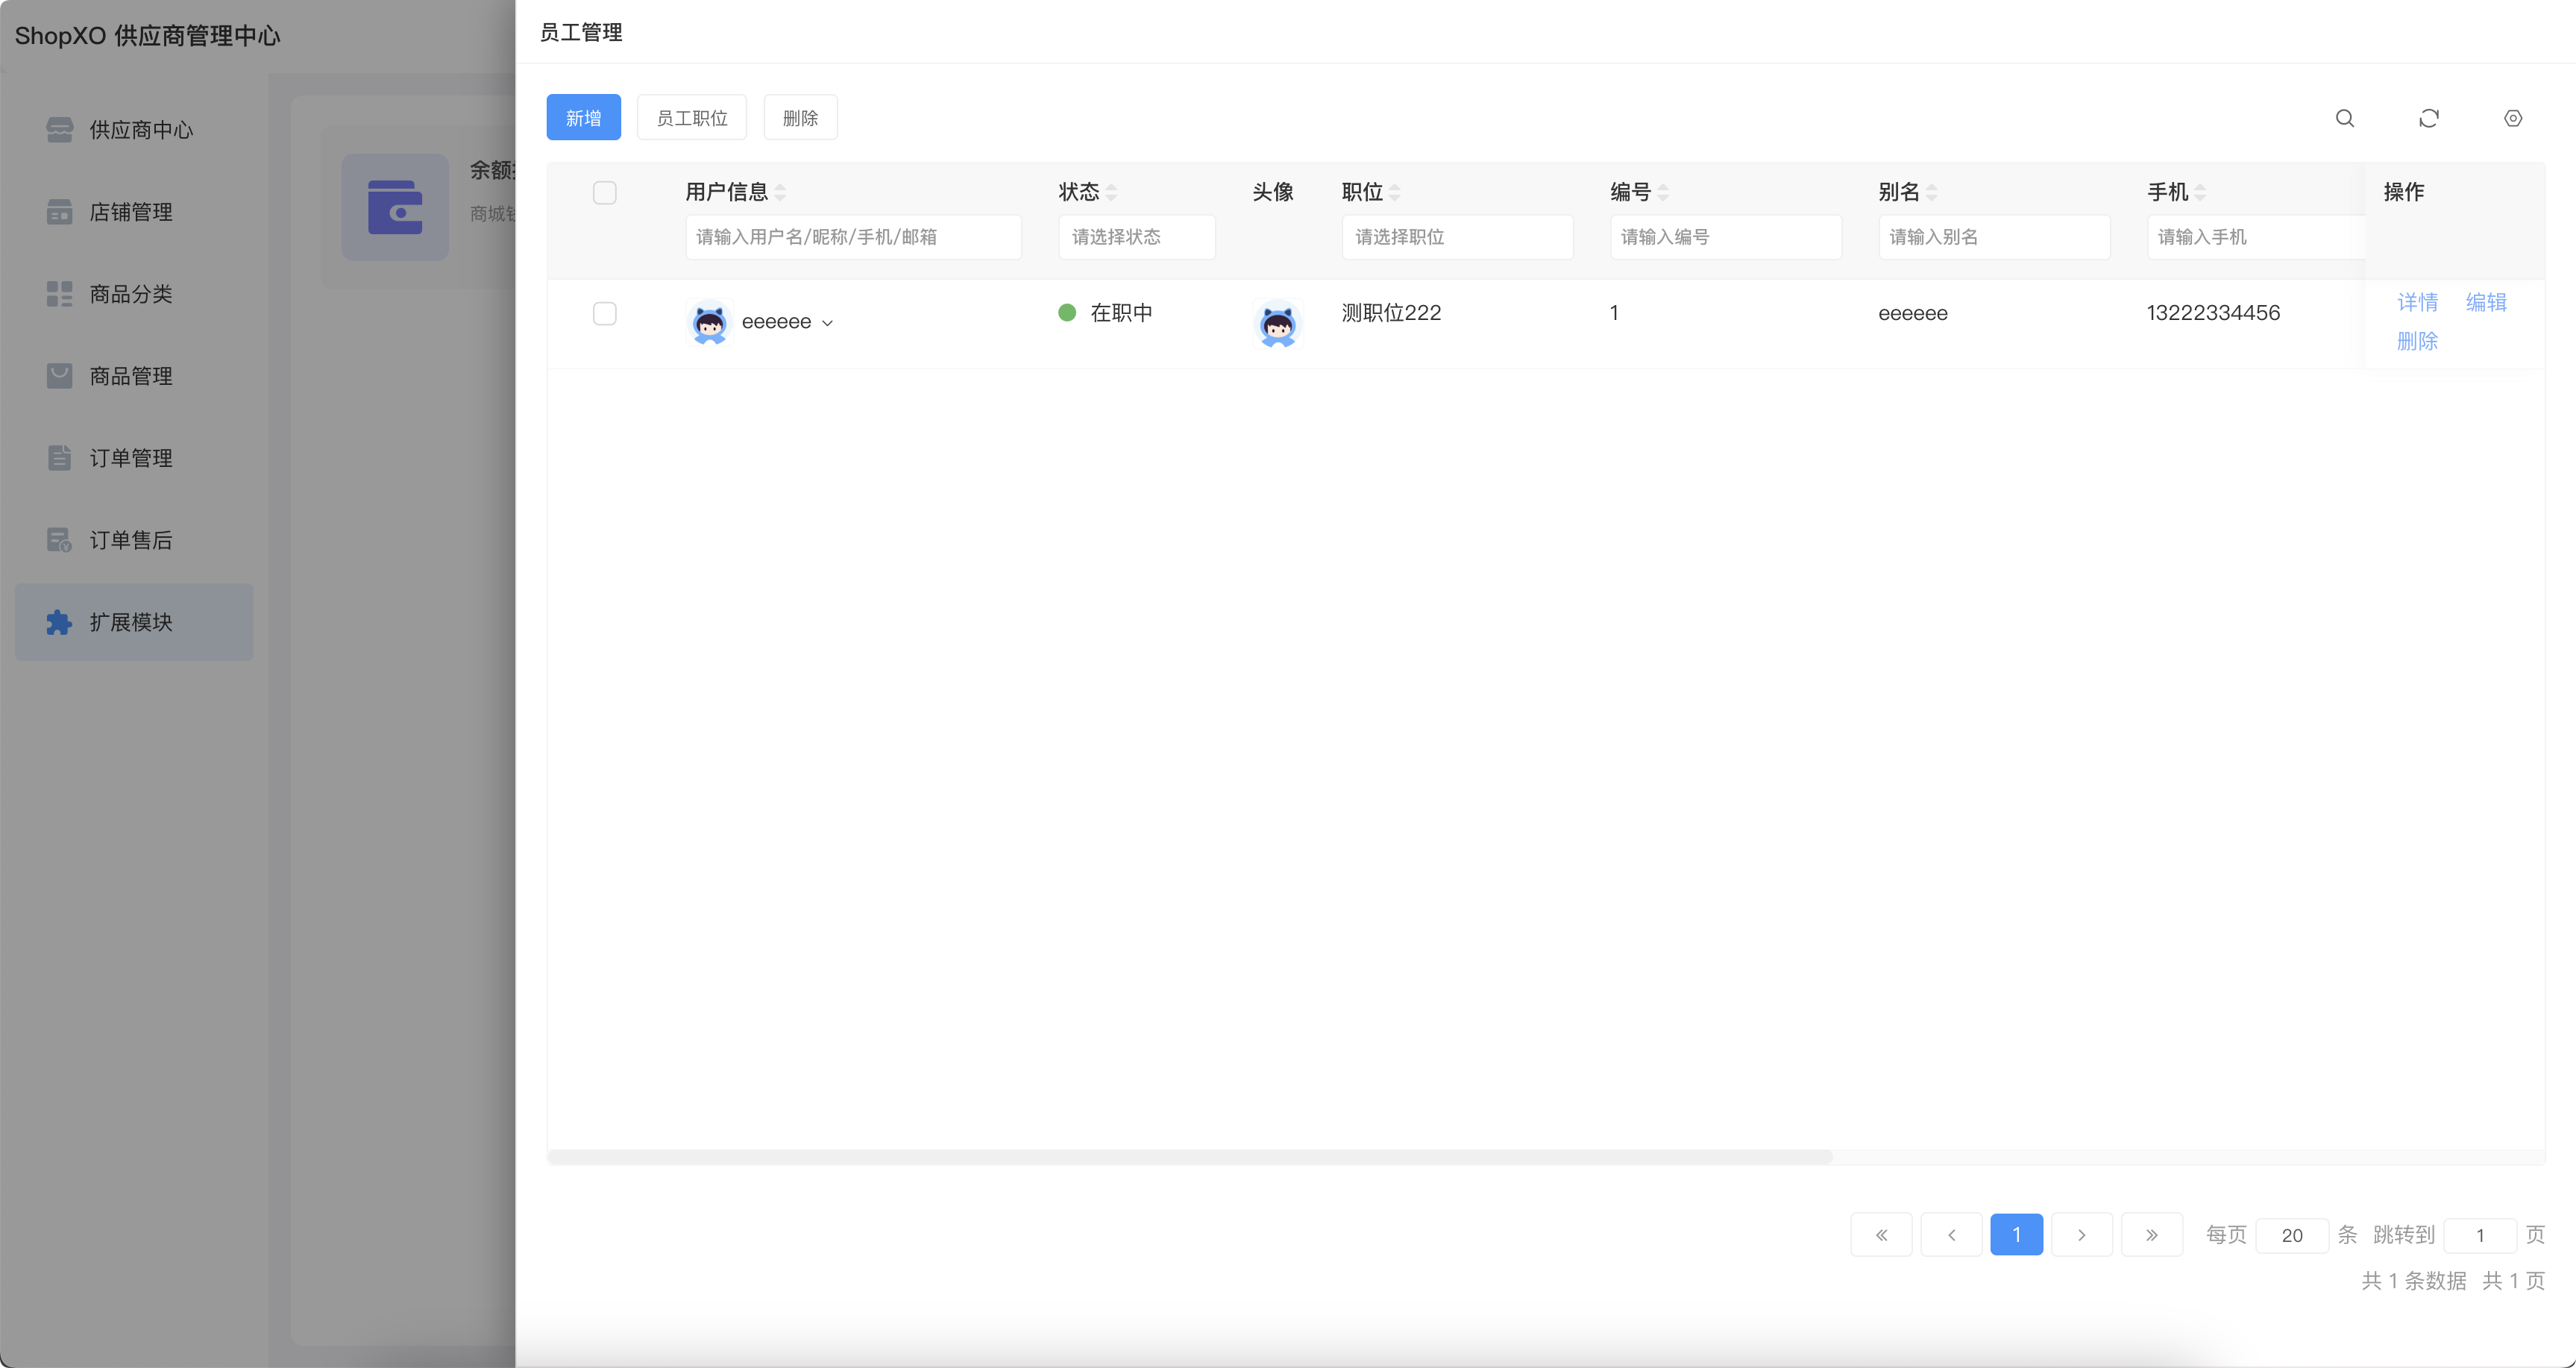Click the 订单售后 icon in sidebar
Image resolution: width=2576 pixels, height=1368 pixels.
pyautogui.click(x=59, y=540)
